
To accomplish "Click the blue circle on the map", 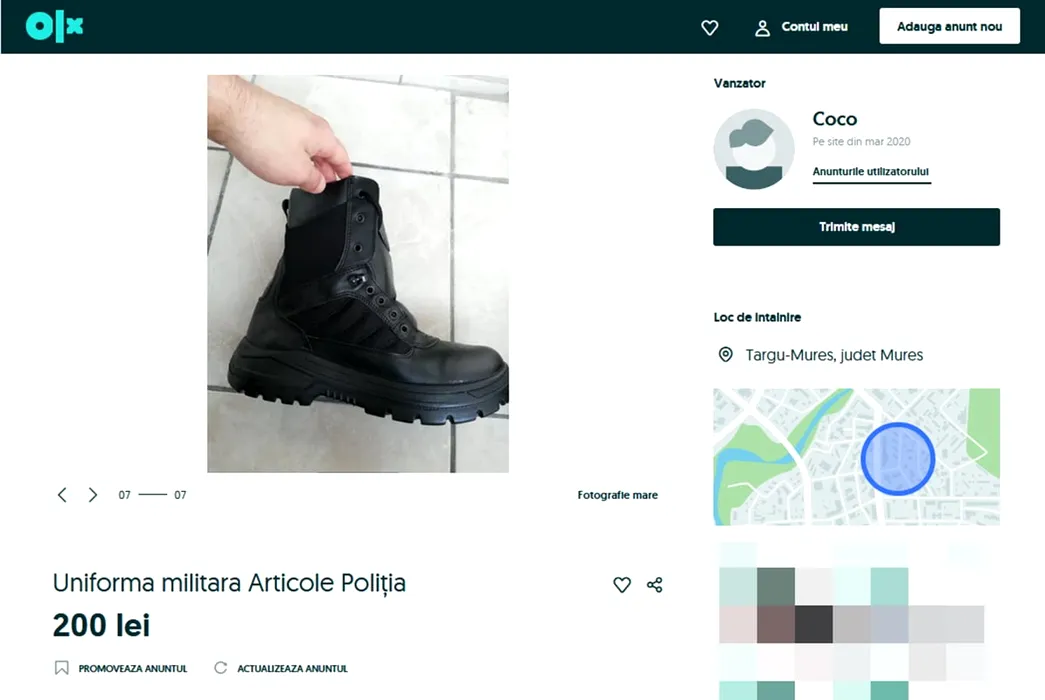I will coord(898,459).
